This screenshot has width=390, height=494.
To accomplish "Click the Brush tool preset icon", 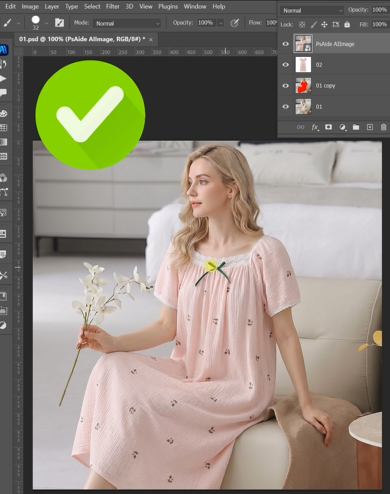I will (x=7, y=23).
